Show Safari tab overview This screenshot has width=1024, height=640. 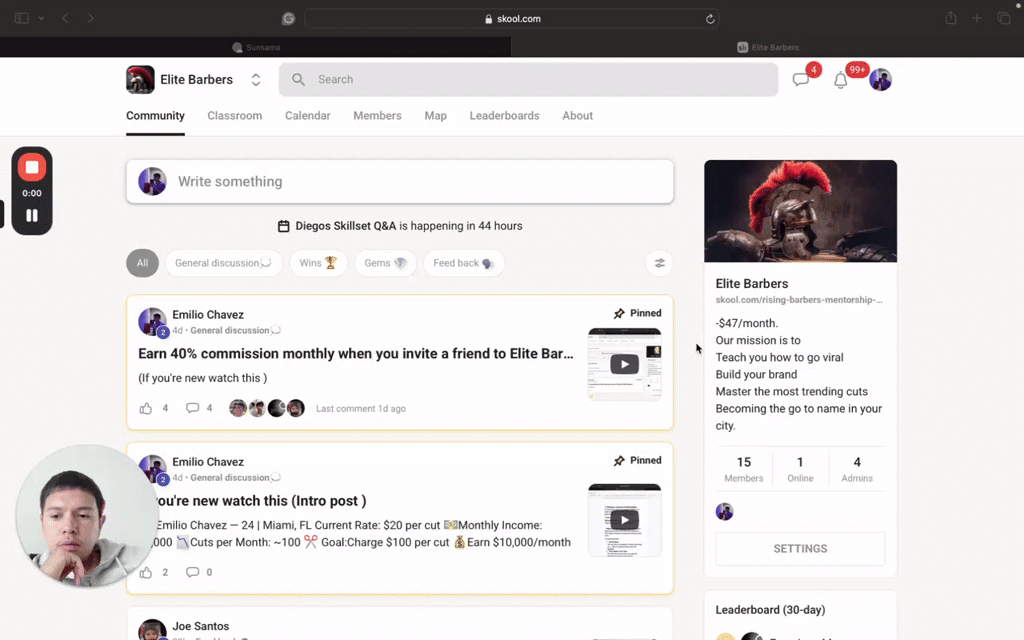pos(1004,18)
